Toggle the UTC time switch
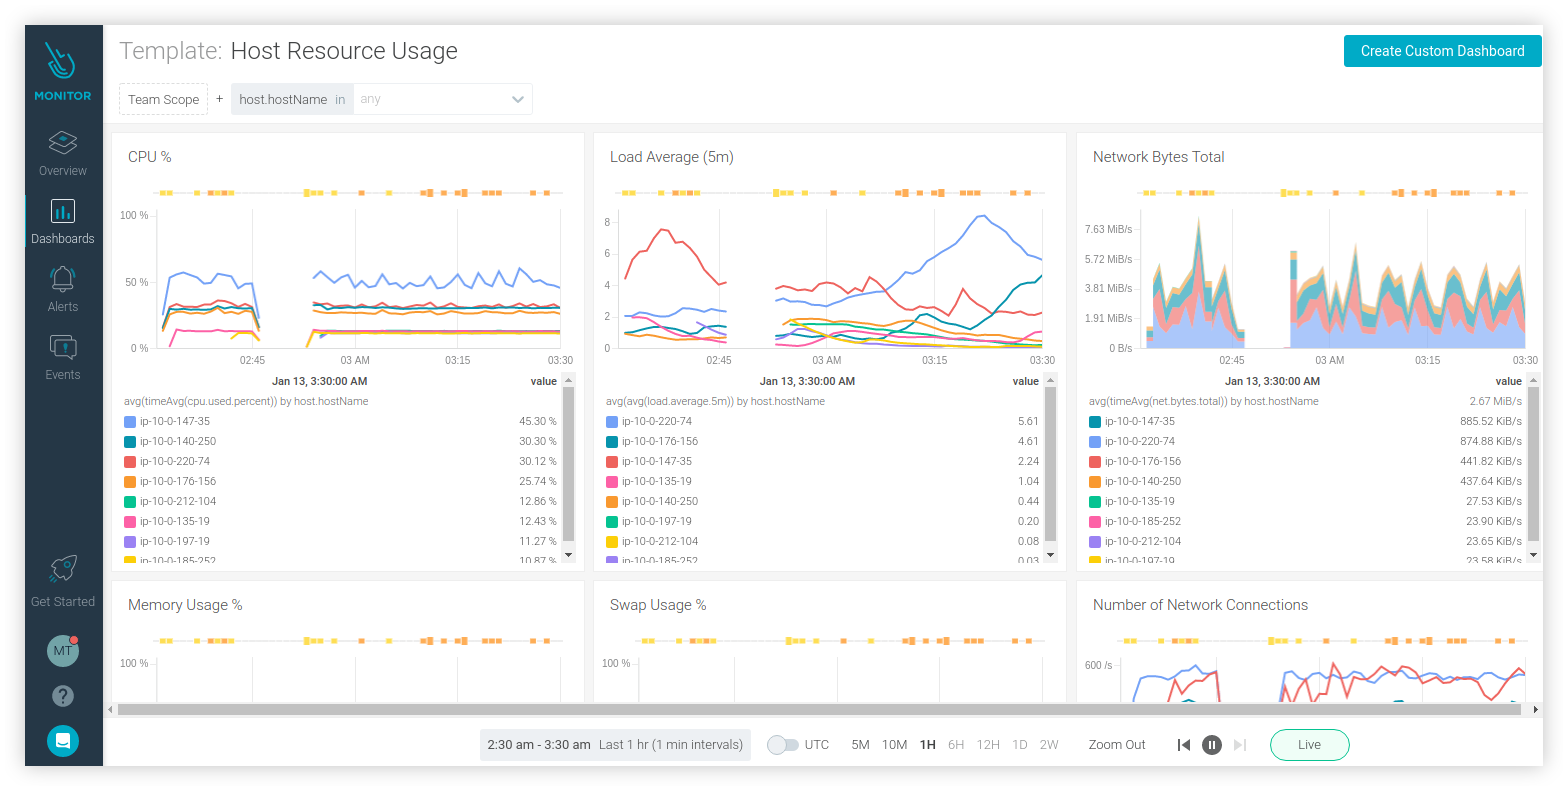The height and width of the screenshot is (791, 1568). [783, 745]
